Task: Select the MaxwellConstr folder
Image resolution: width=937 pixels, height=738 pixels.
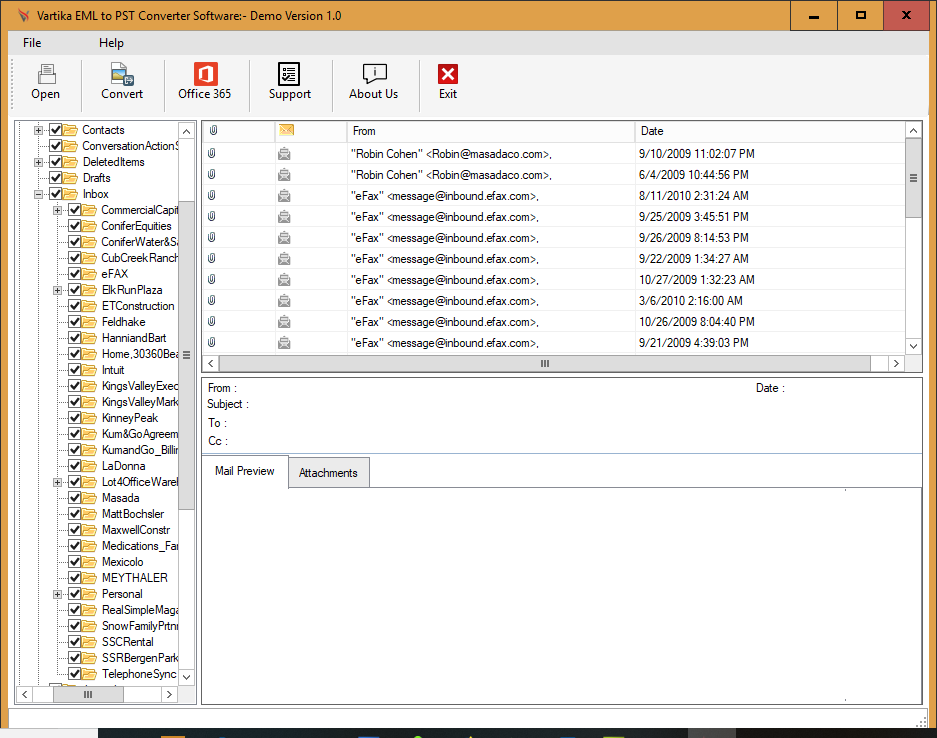Action: [x=136, y=530]
